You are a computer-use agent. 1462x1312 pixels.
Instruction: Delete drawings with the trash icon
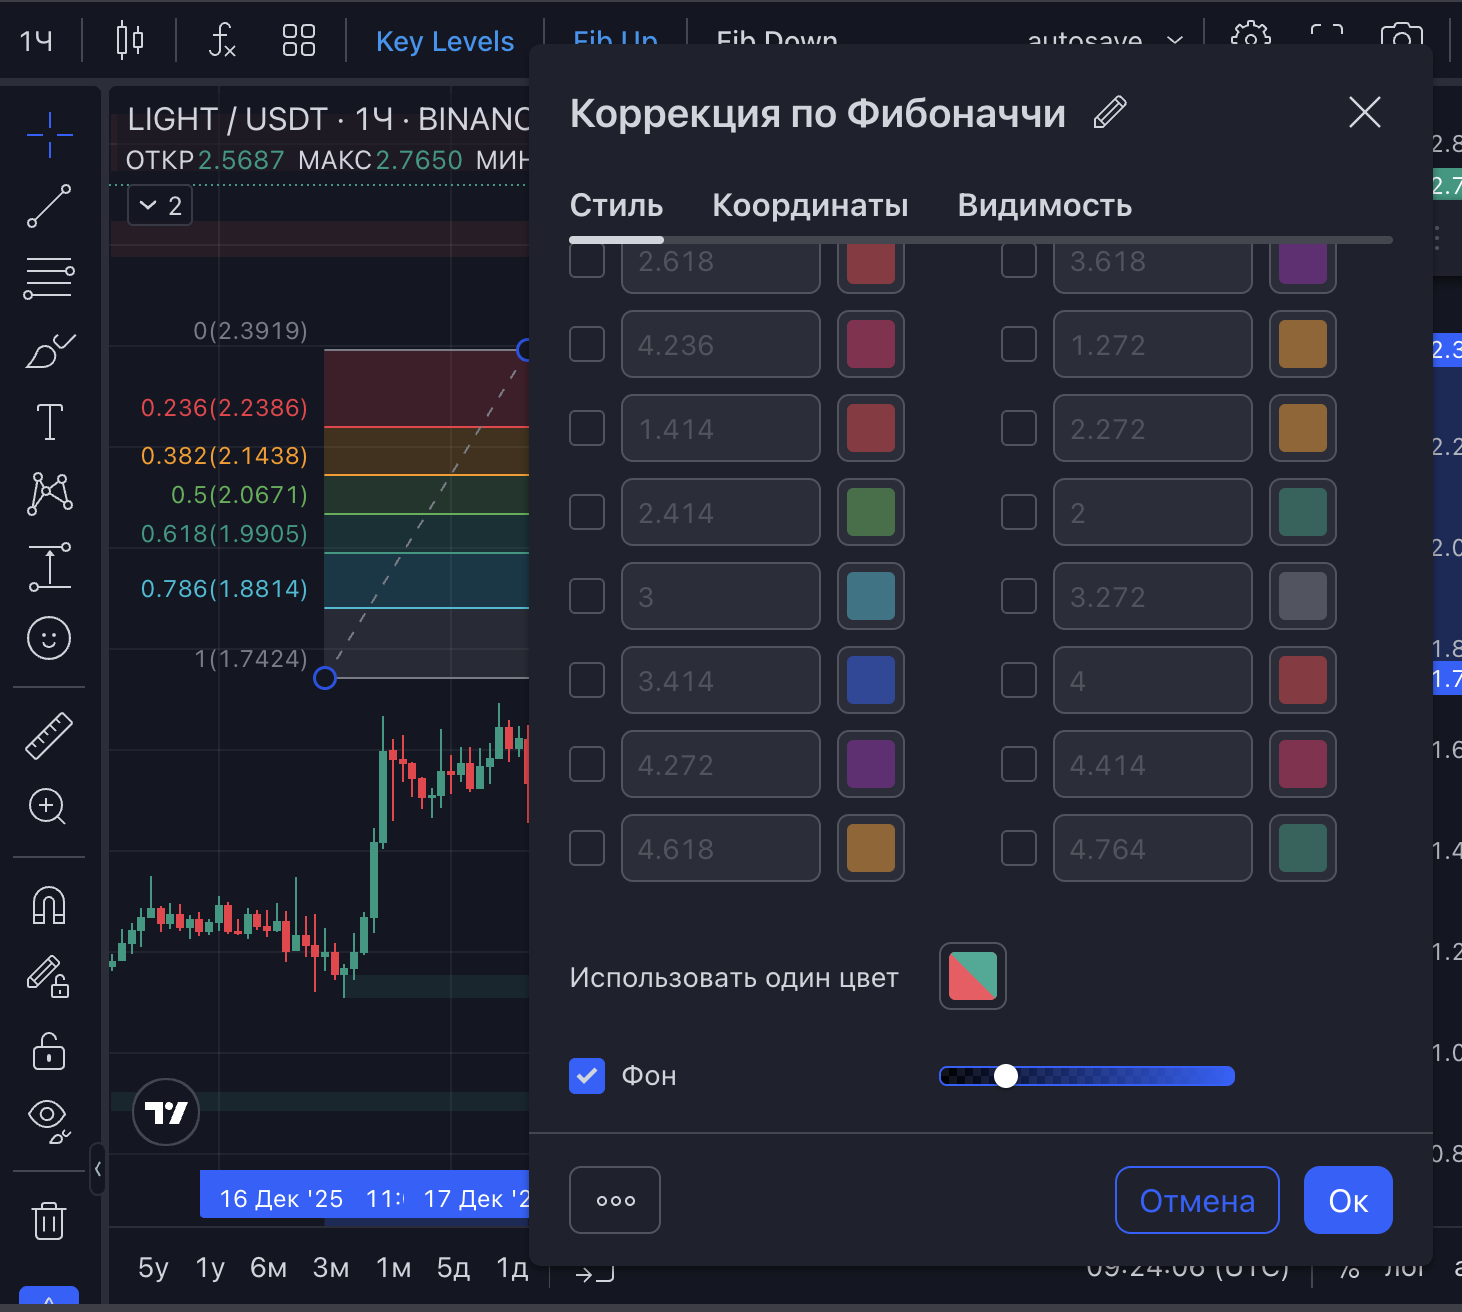pos(49,1221)
